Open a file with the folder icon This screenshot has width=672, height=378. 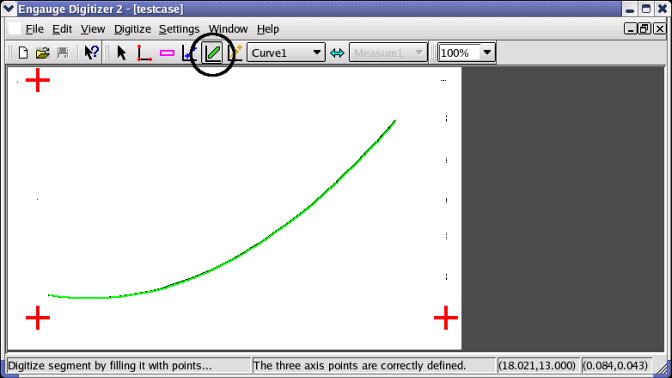[42, 53]
